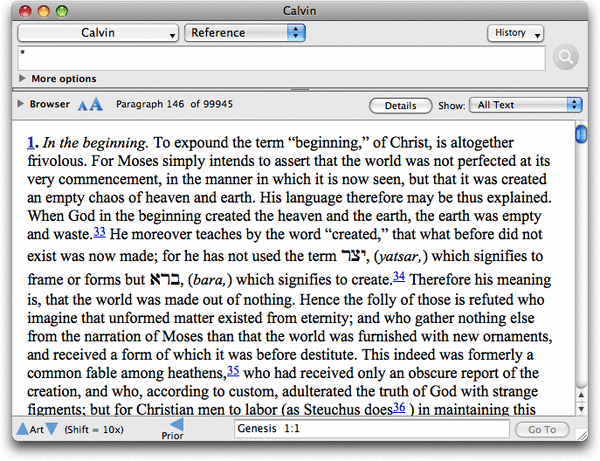
Task: Click the scrollbar down arrow
Action: coord(581,409)
